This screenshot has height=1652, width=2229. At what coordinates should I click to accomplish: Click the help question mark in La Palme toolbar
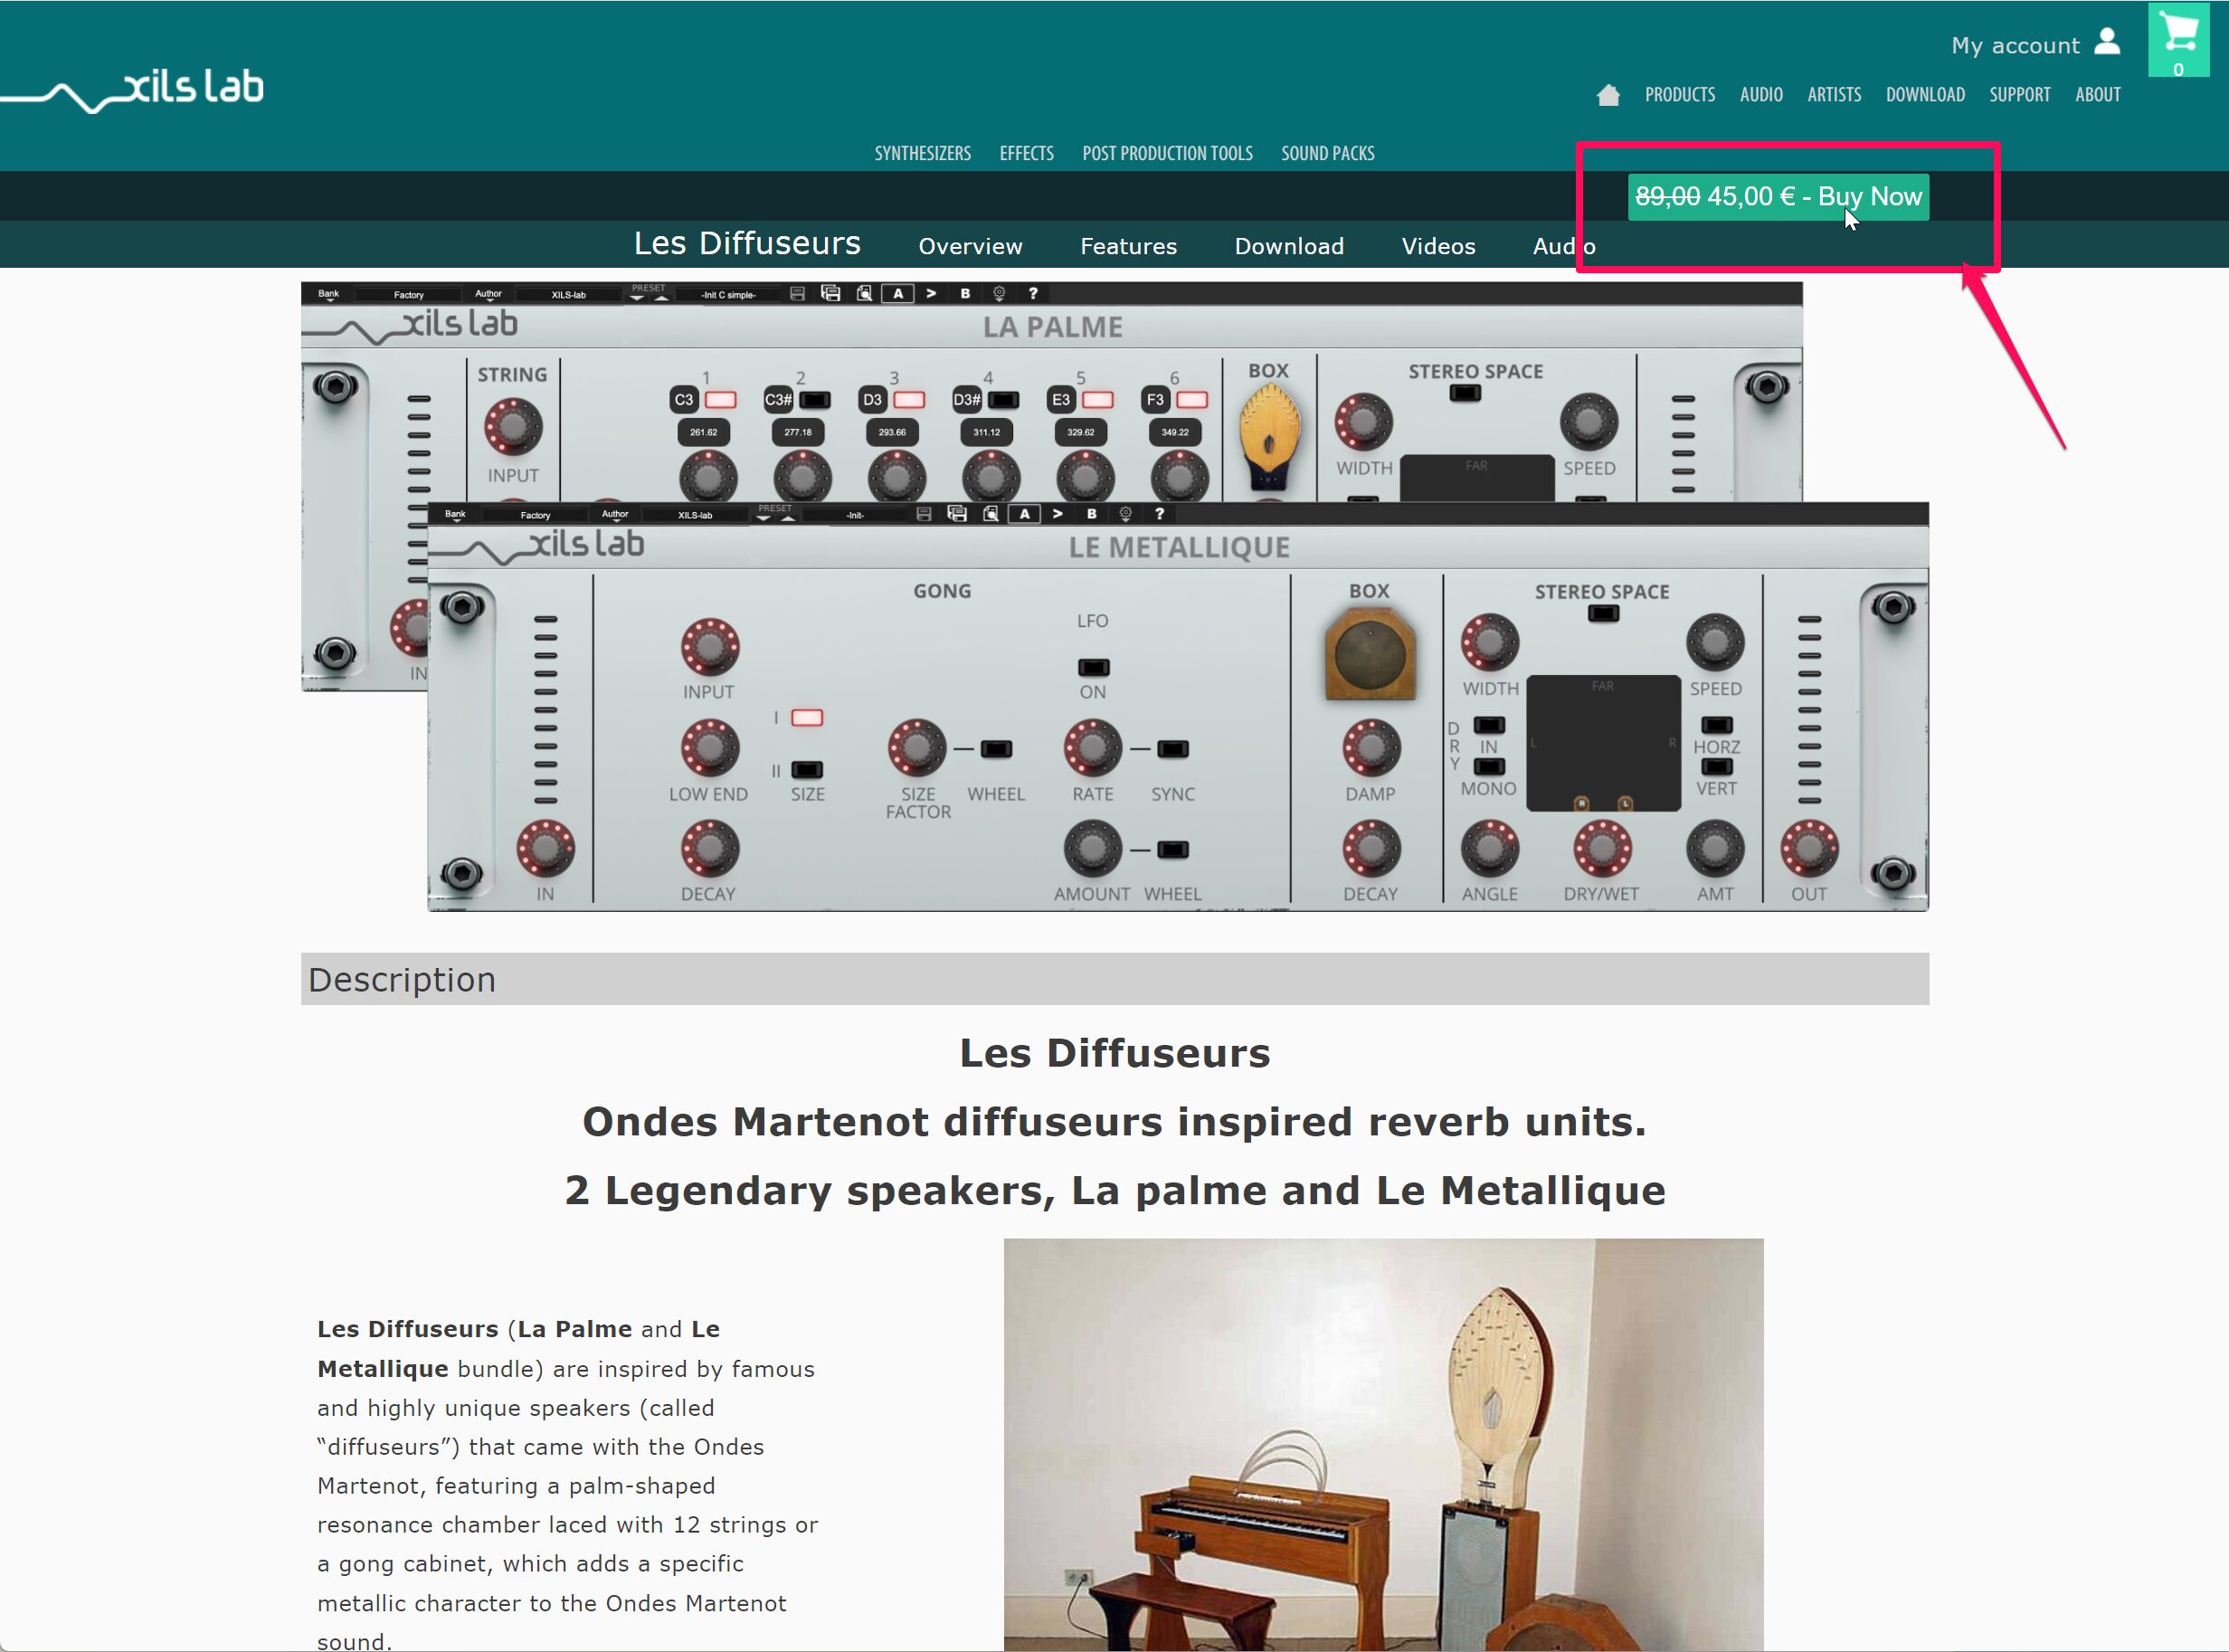point(1033,293)
